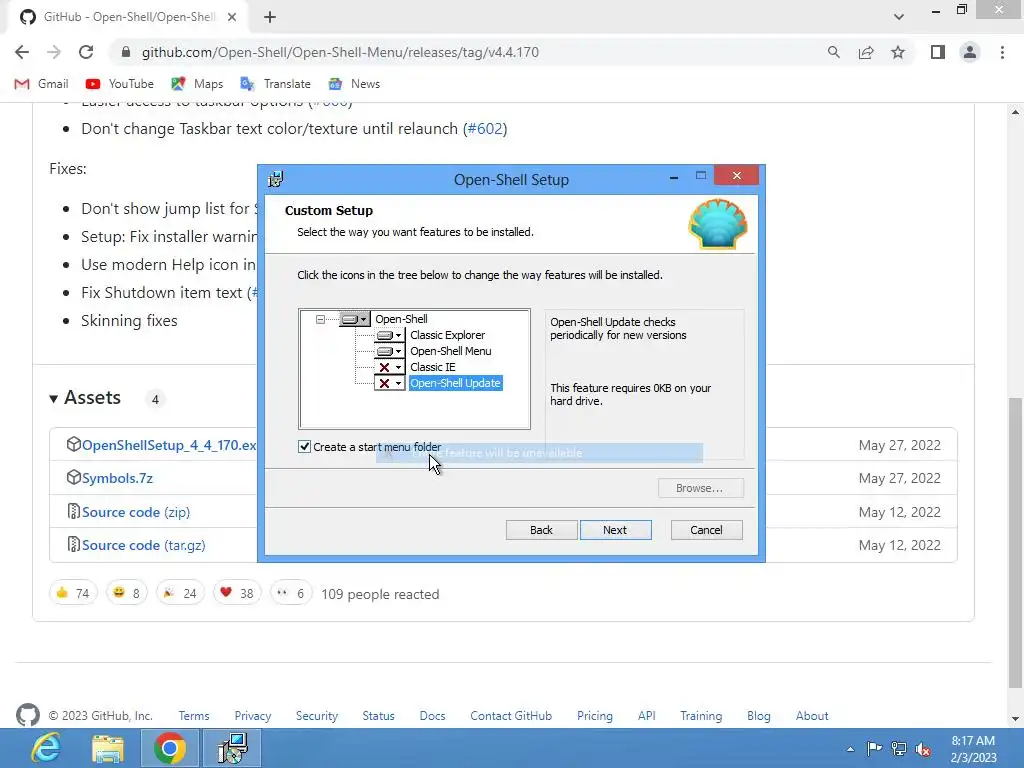
Task: Click the Chrome search icon in address bar
Action: click(833, 52)
